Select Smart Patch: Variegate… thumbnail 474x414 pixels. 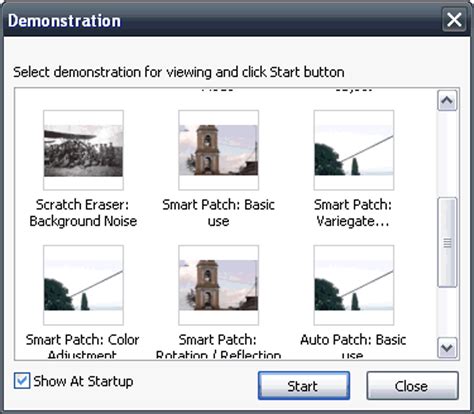pos(354,150)
